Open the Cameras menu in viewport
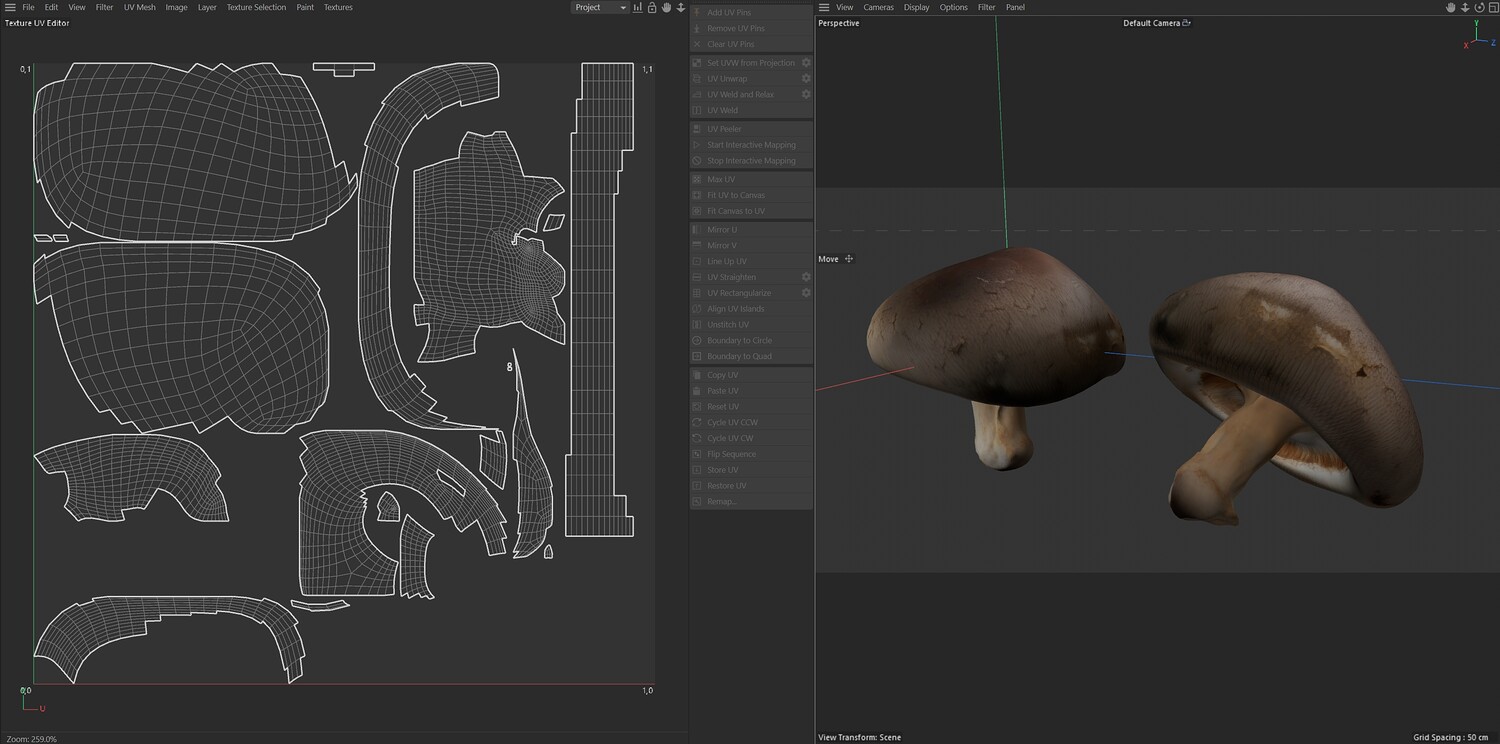1500x744 pixels. 878,7
